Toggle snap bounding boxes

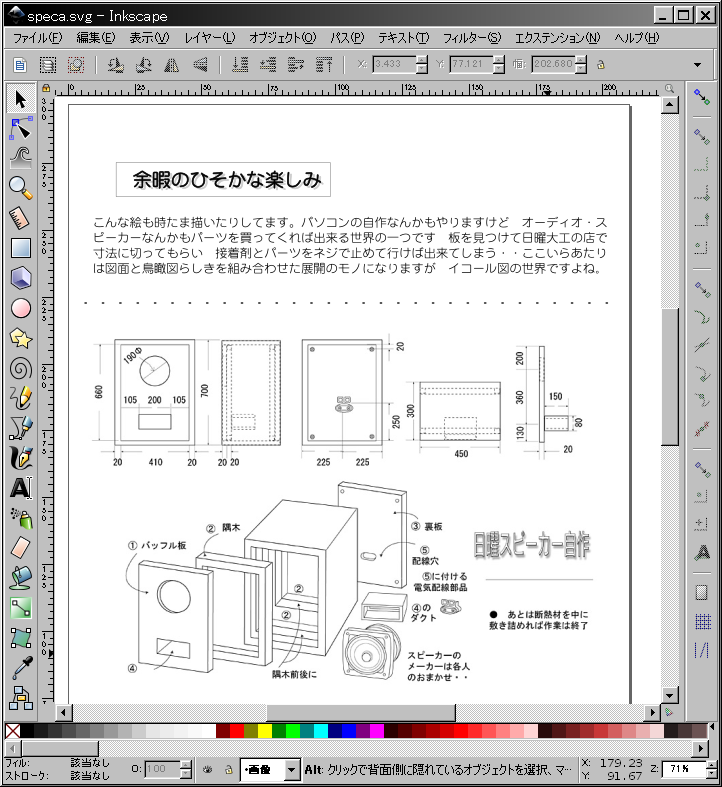pos(702,136)
